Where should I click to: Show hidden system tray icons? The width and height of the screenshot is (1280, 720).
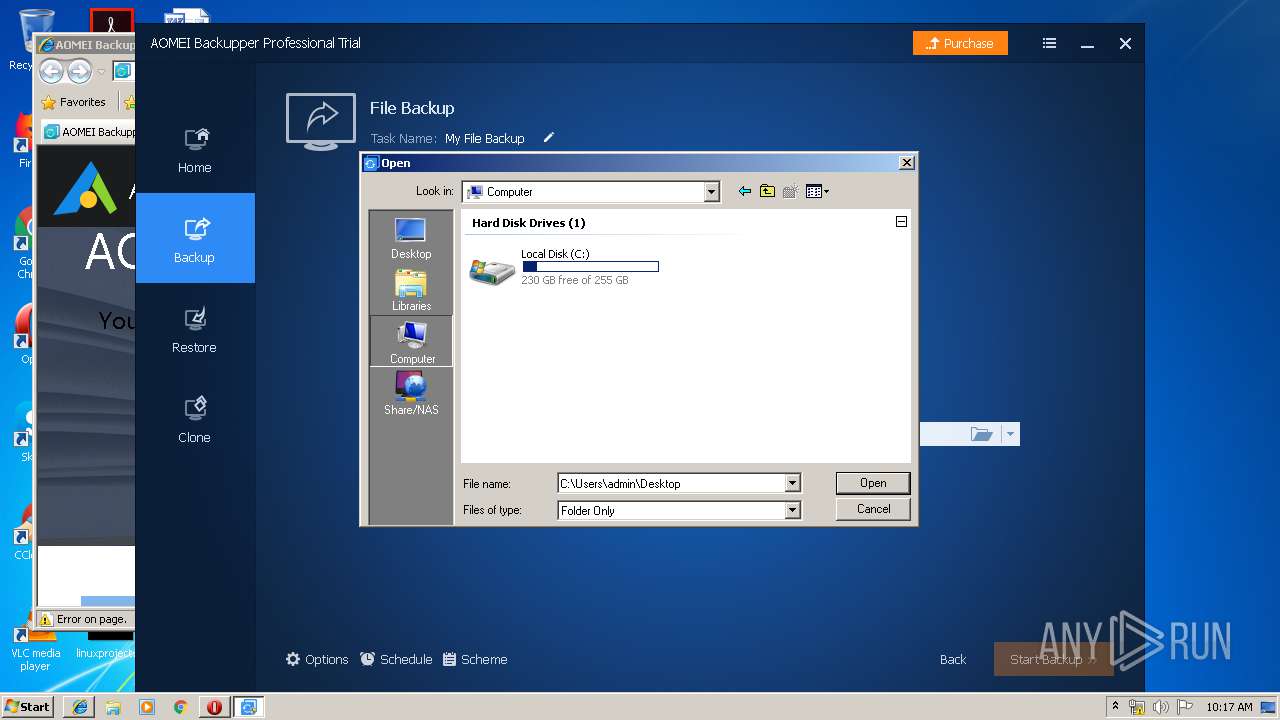click(x=1116, y=707)
